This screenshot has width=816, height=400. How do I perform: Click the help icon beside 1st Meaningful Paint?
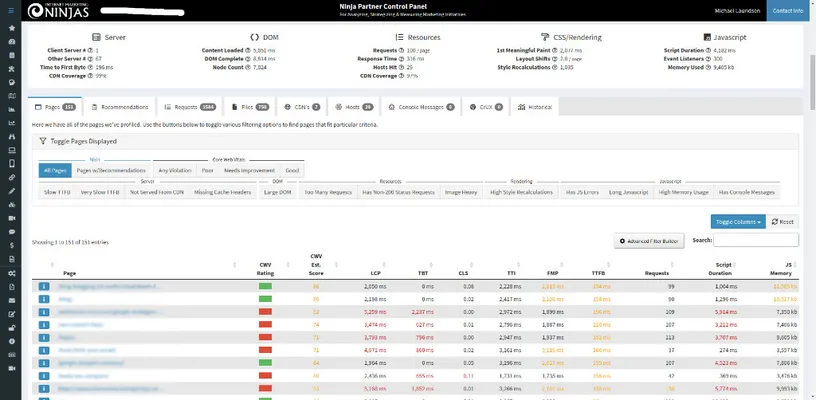[x=555, y=49]
